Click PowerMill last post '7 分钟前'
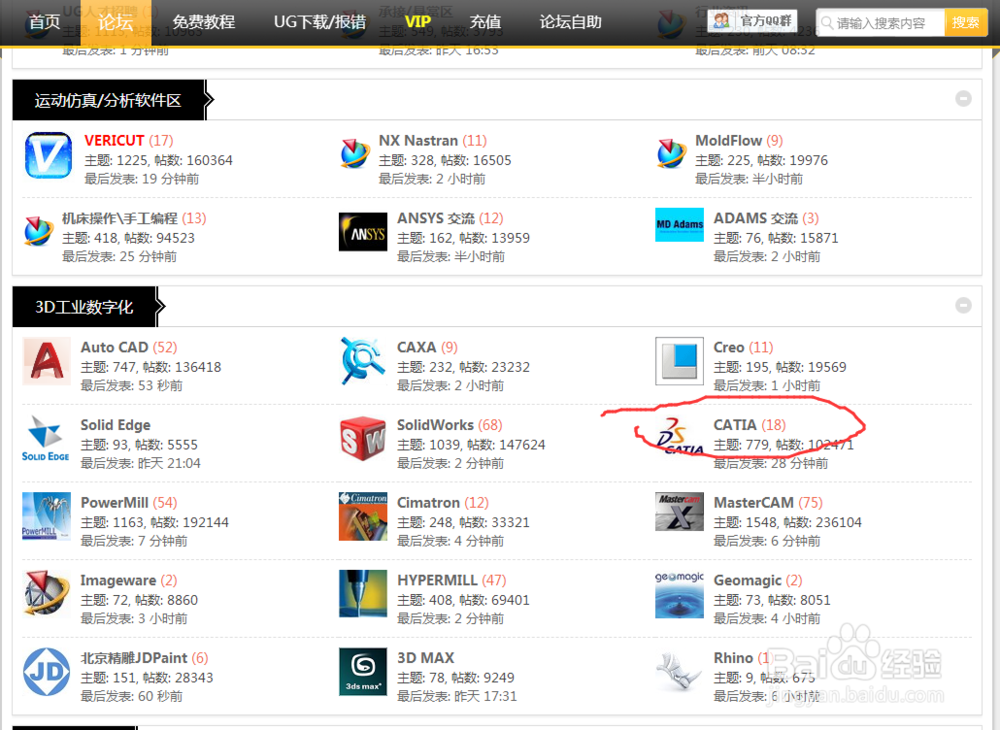This screenshot has height=730, width=1000. pyautogui.click(x=163, y=541)
